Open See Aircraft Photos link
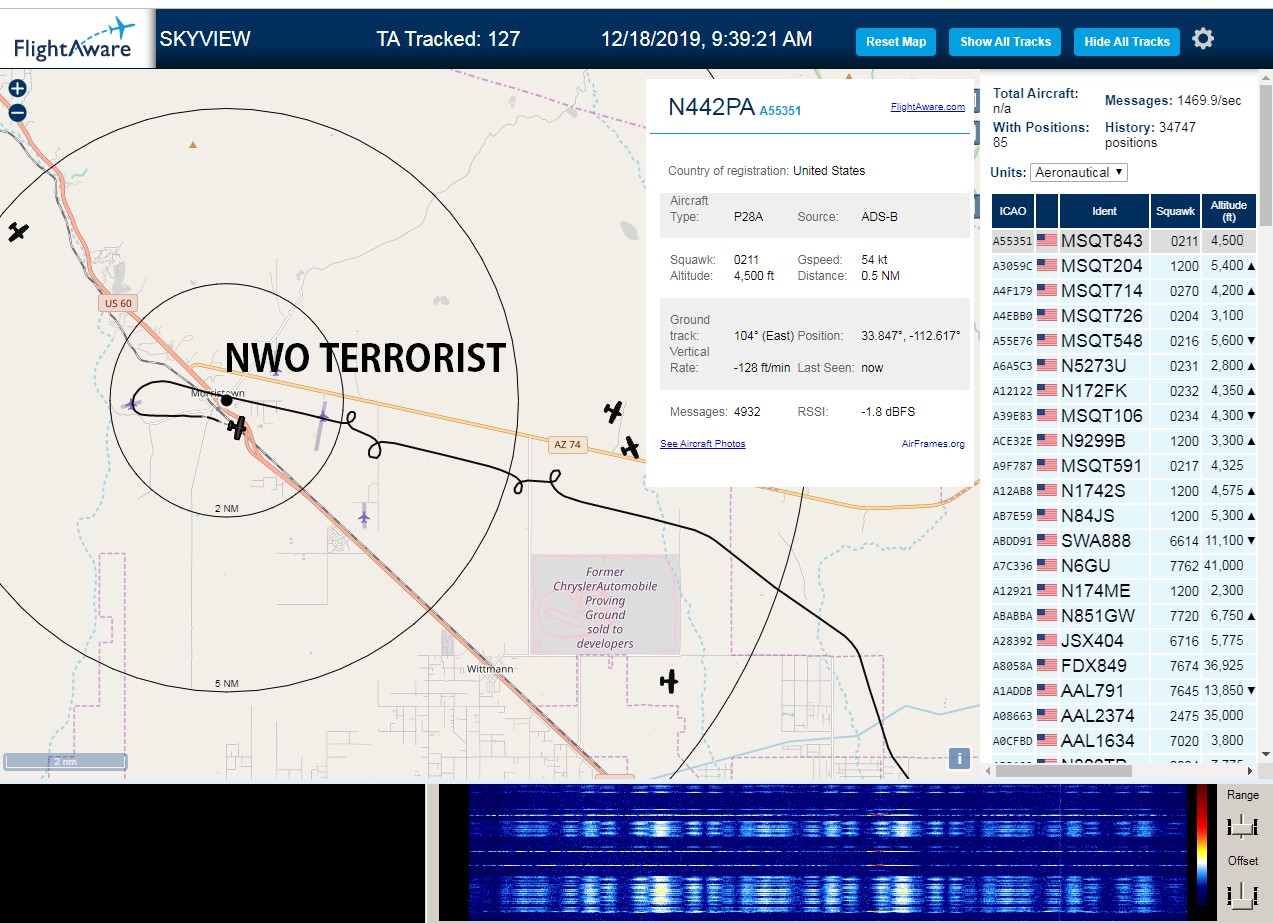Viewport: 1273px width, 923px height. coord(703,444)
